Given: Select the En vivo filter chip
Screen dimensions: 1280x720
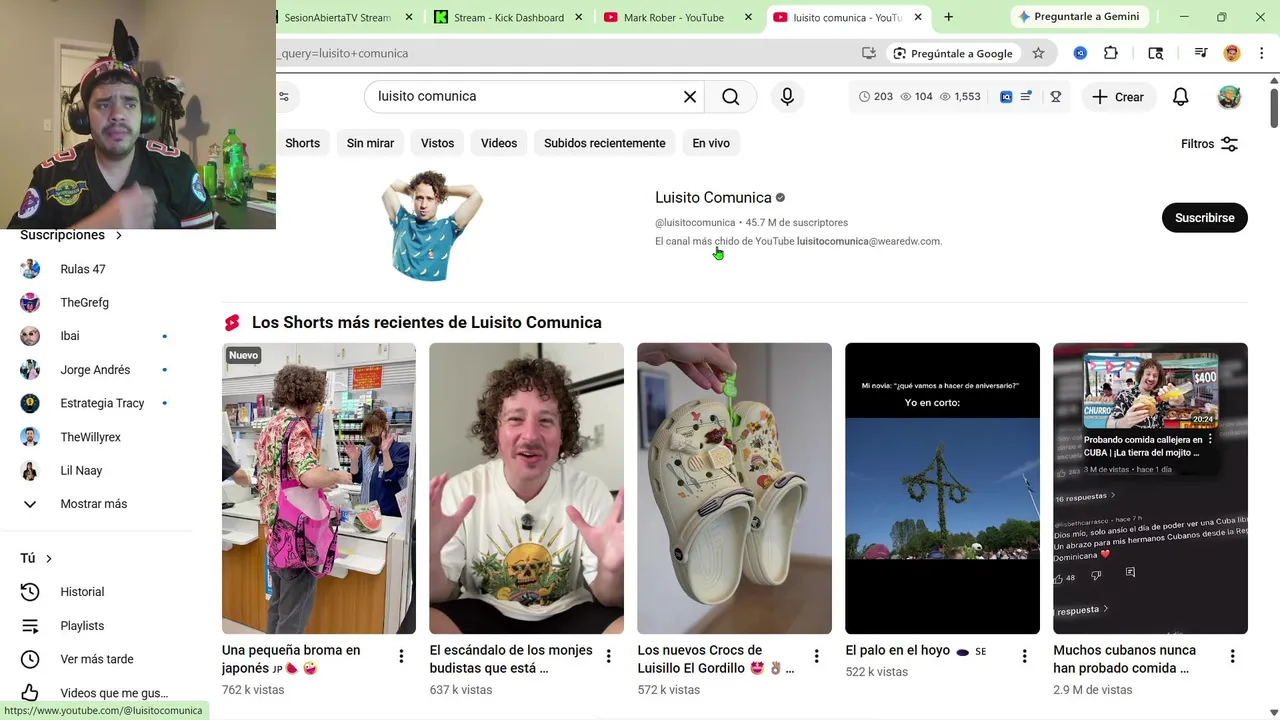Looking at the screenshot, I should tap(711, 143).
